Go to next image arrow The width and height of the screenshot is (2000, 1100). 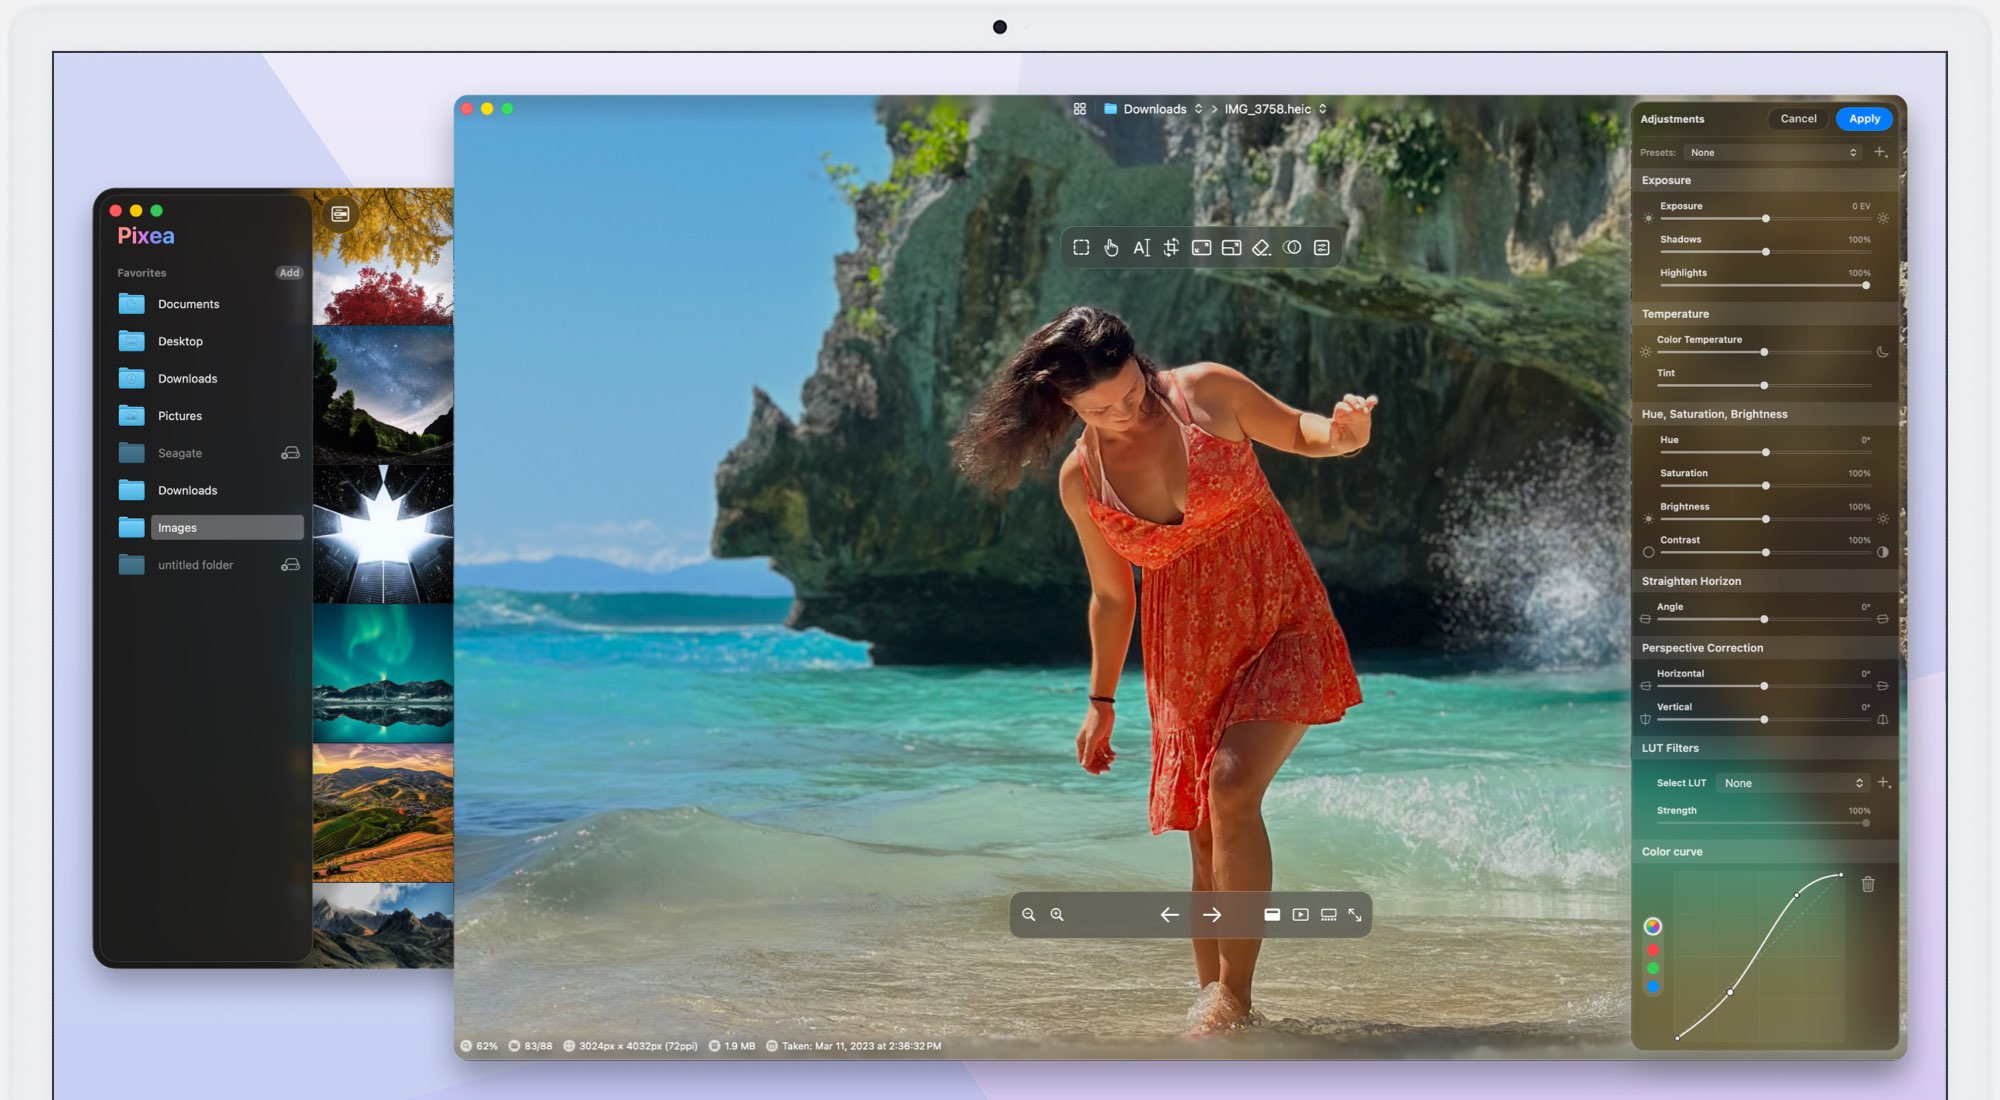click(1212, 915)
